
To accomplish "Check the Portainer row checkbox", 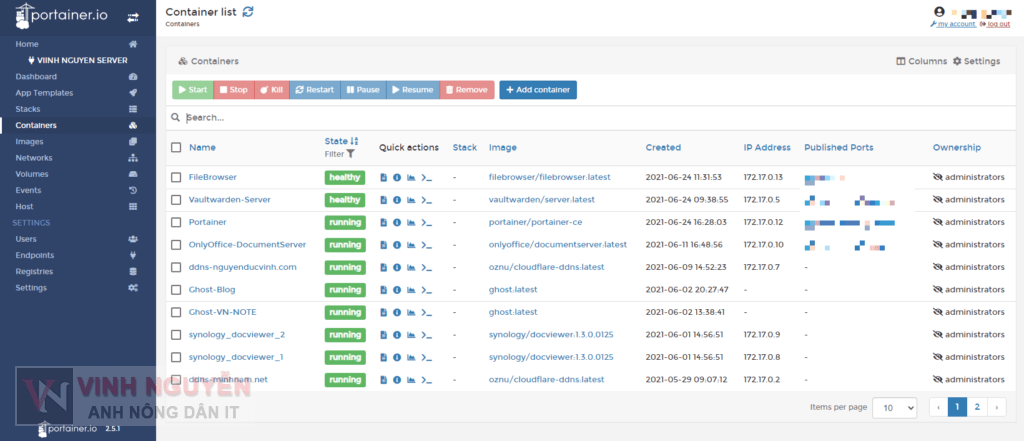I will click(x=176, y=222).
